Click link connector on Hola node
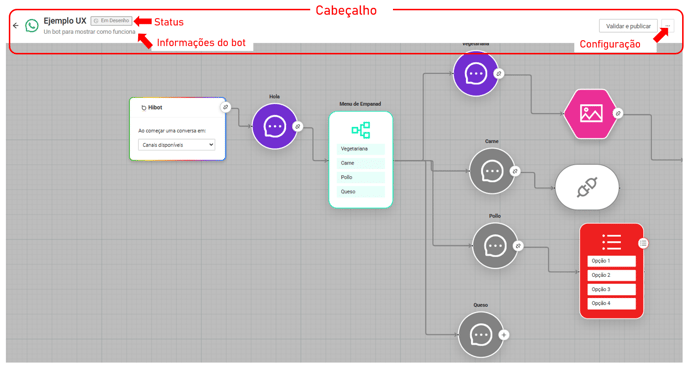The height and width of the screenshot is (366, 688). click(x=297, y=127)
